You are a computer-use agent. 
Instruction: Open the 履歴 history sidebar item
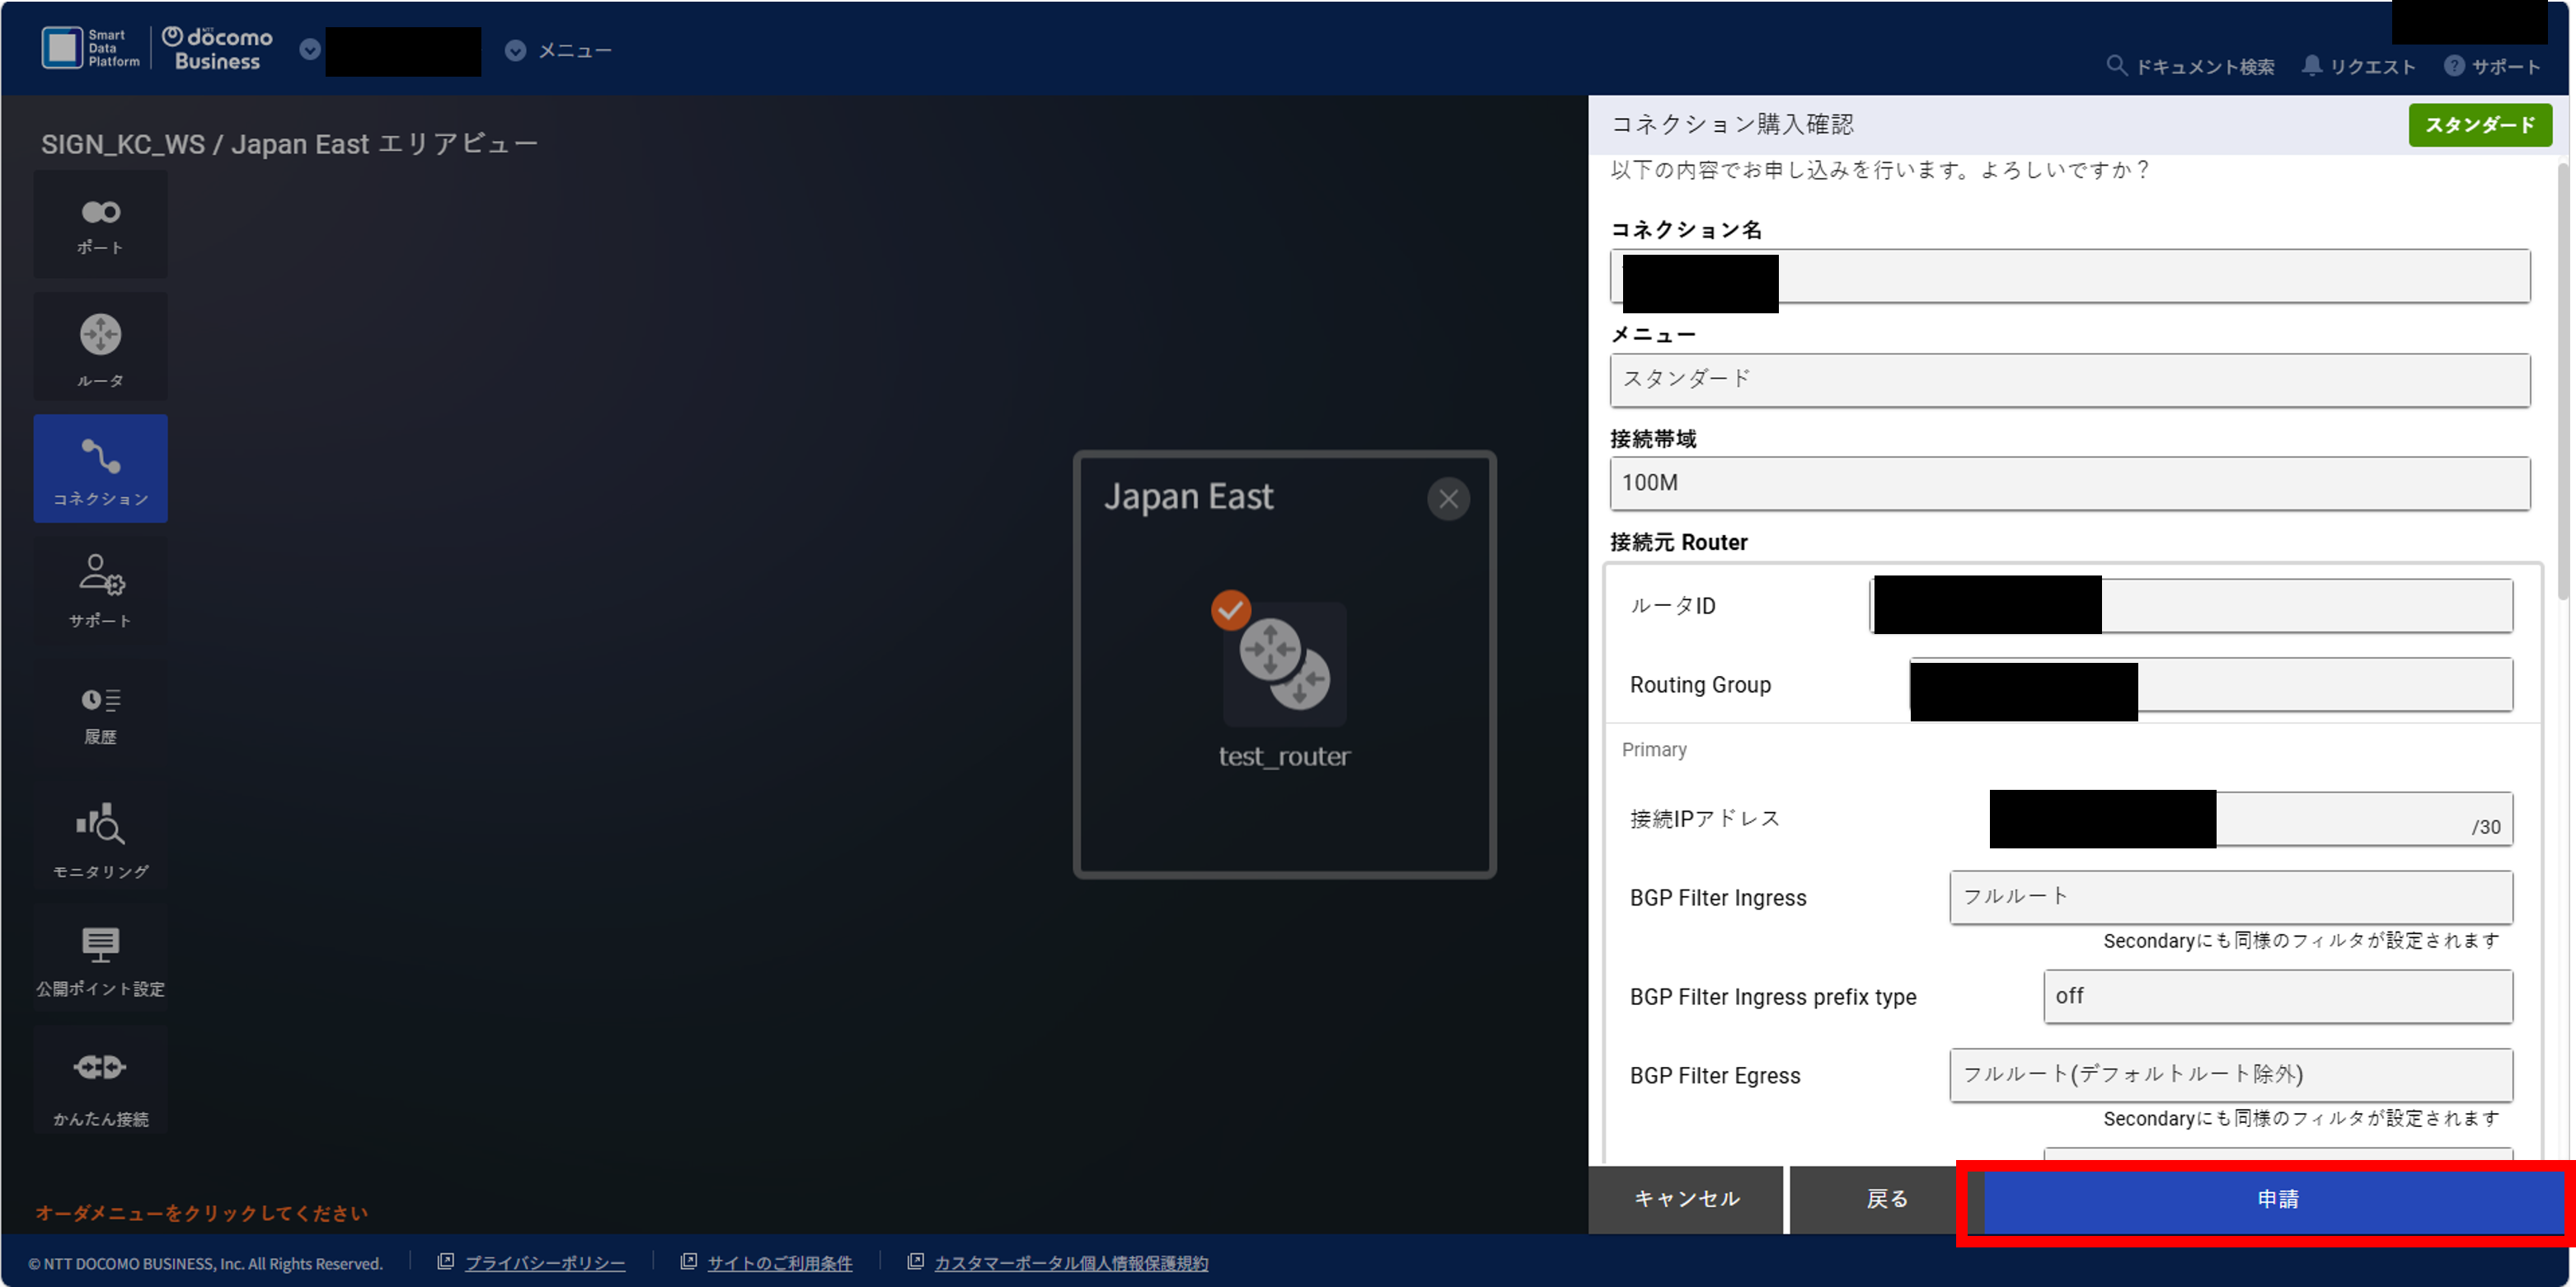100,714
